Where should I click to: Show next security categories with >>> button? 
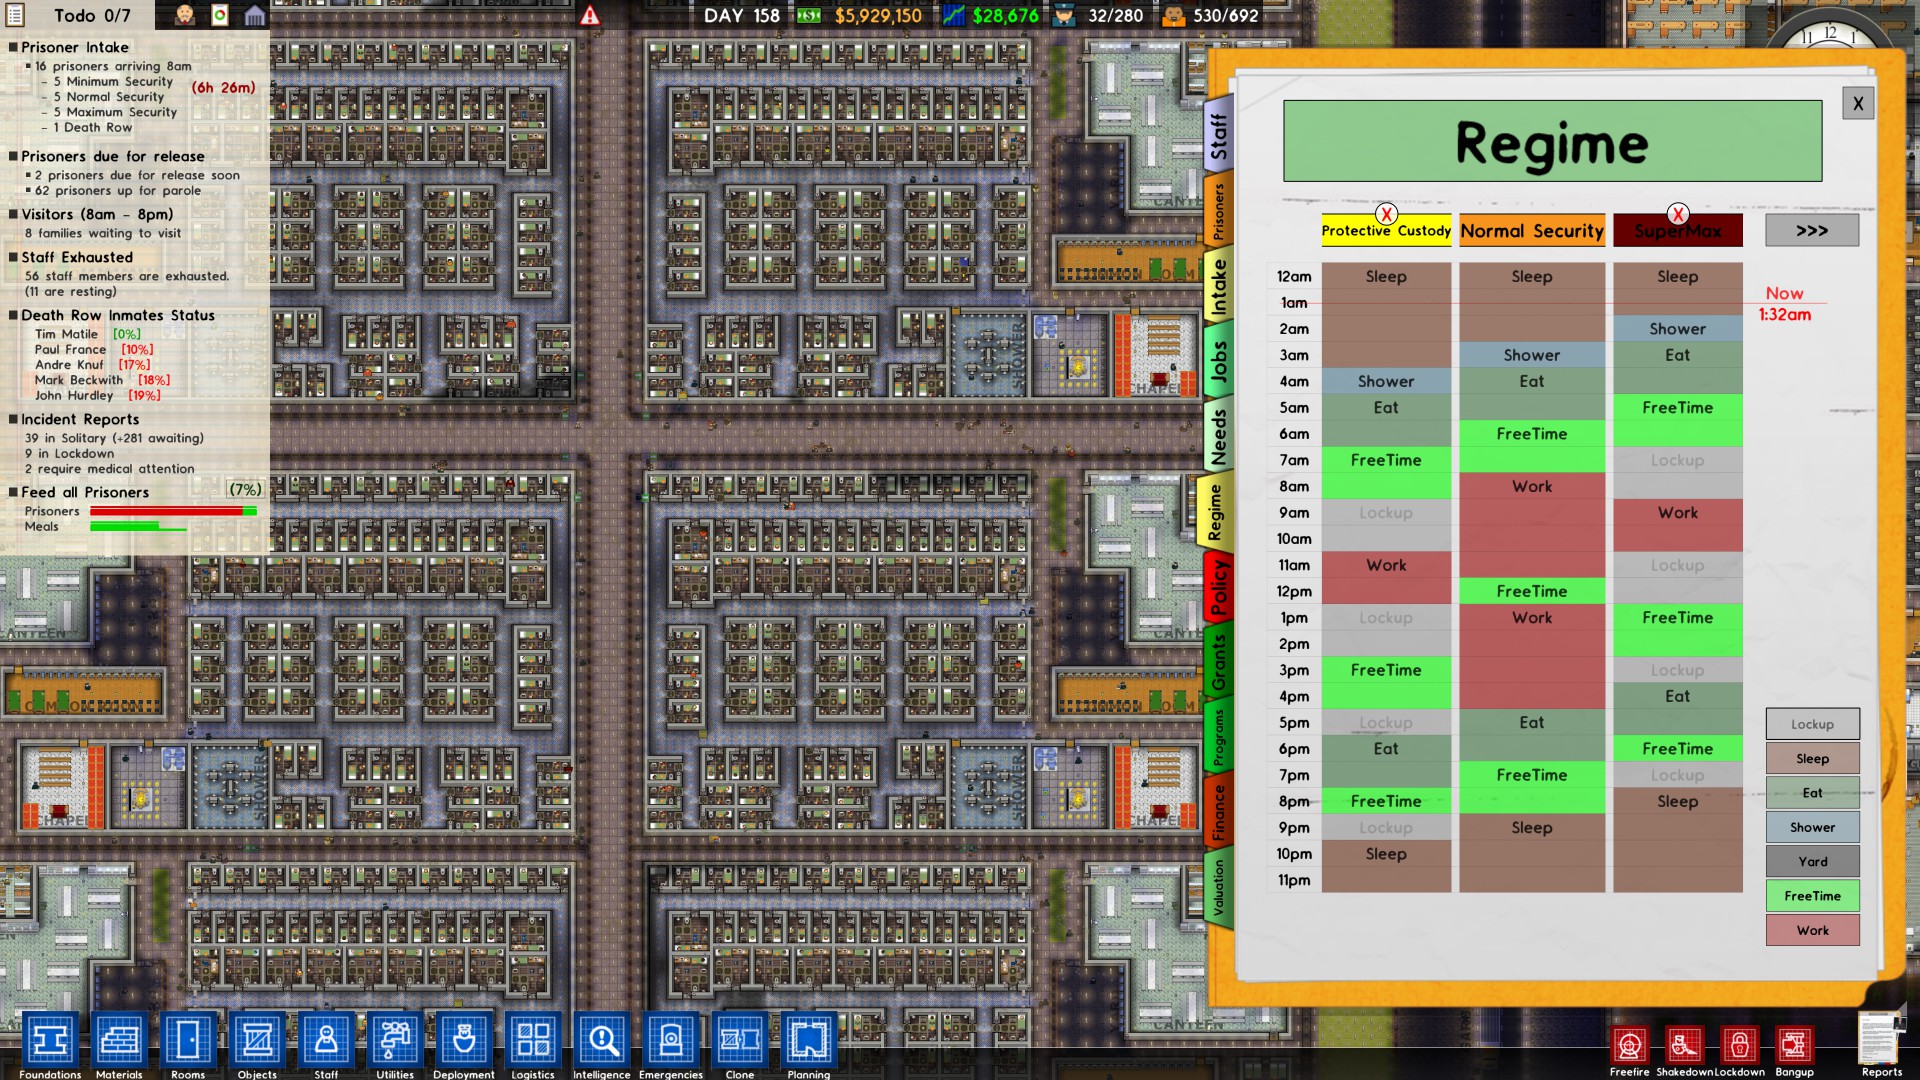[x=1811, y=230]
